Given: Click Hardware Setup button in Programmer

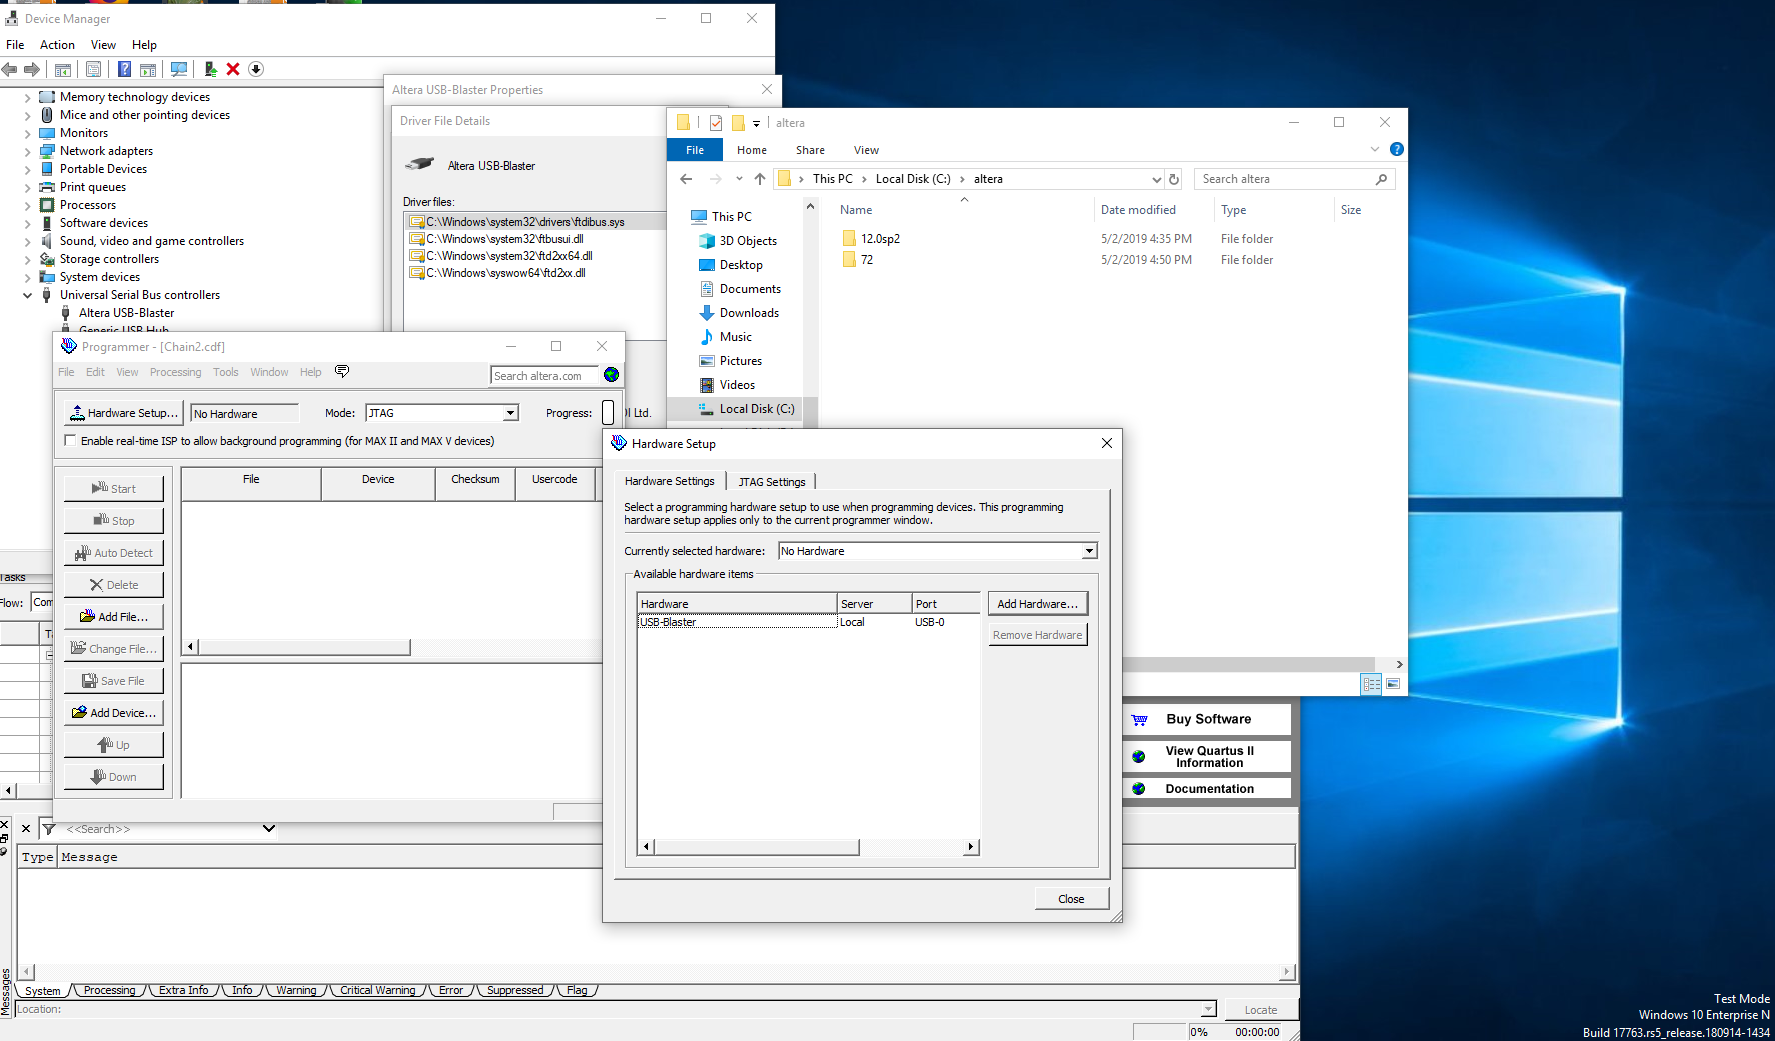Looking at the screenshot, I should click(124, 413).
